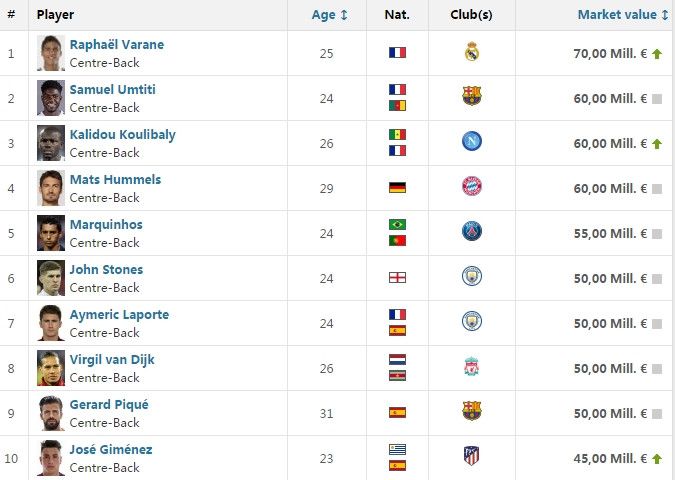Click the England flag for John Stones

(397, 277)
